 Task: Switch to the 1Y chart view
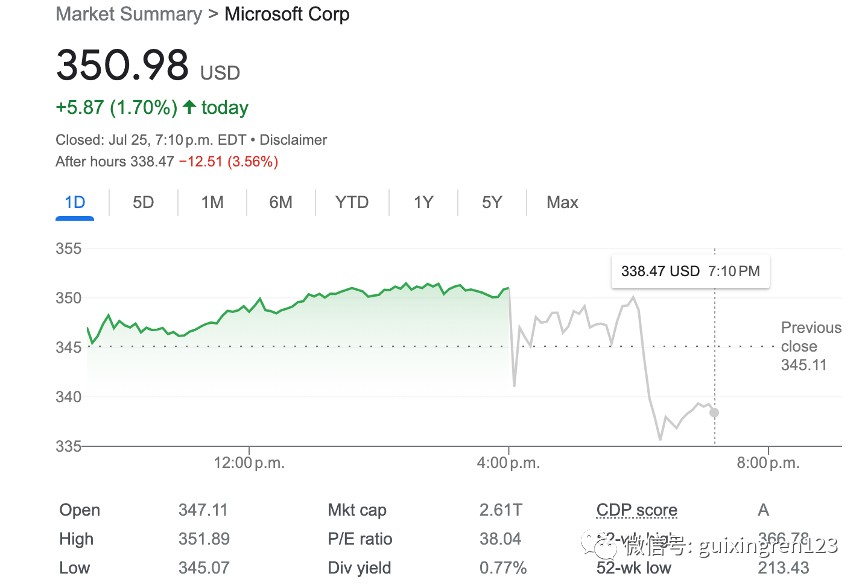423,202
